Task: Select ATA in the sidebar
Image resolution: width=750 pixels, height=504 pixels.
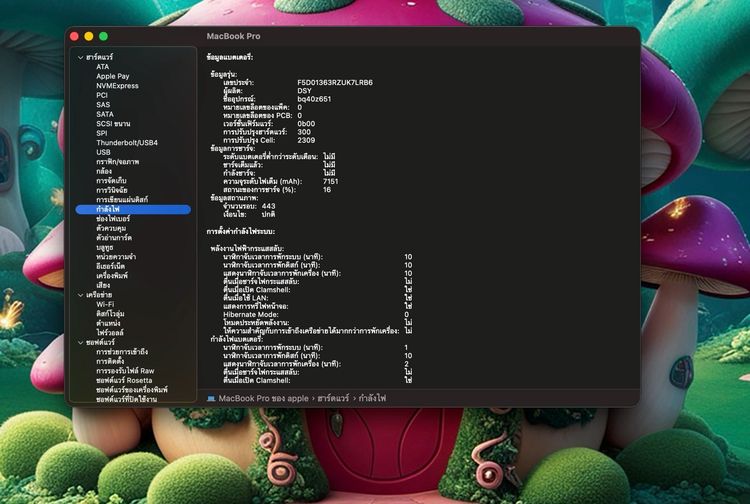Action: point(102,66)
